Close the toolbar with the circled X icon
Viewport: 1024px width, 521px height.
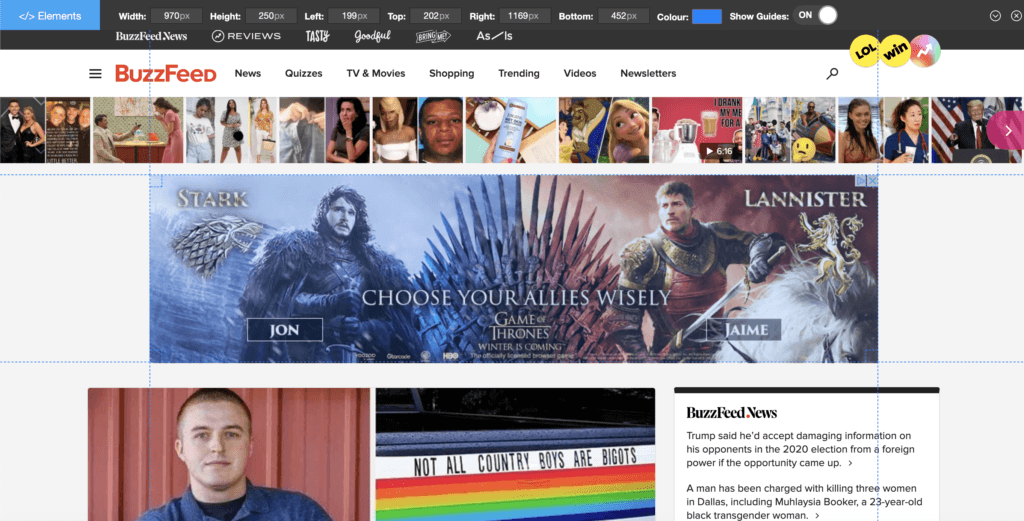tap(1016, 16)
